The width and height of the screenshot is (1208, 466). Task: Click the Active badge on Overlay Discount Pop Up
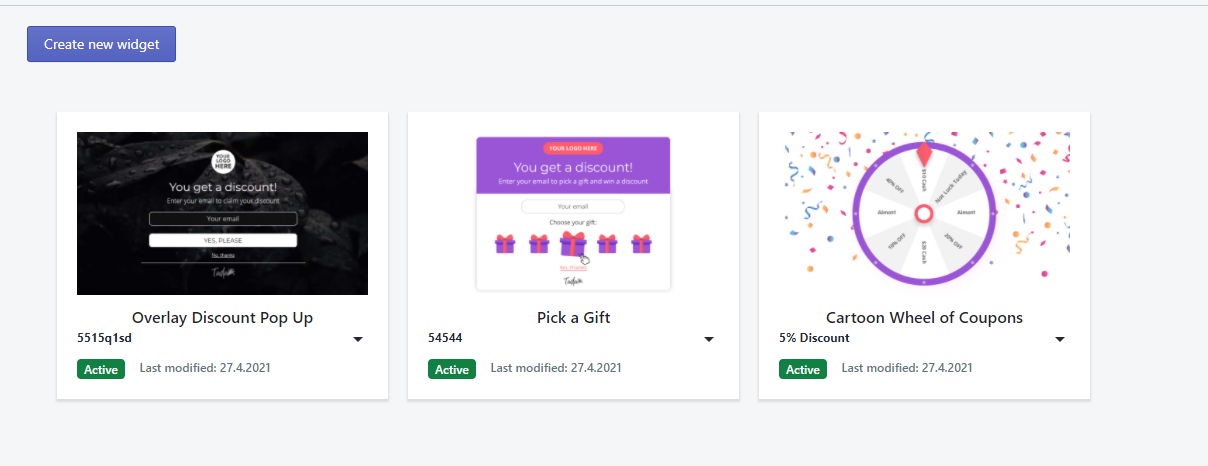(x=101, y=369)
